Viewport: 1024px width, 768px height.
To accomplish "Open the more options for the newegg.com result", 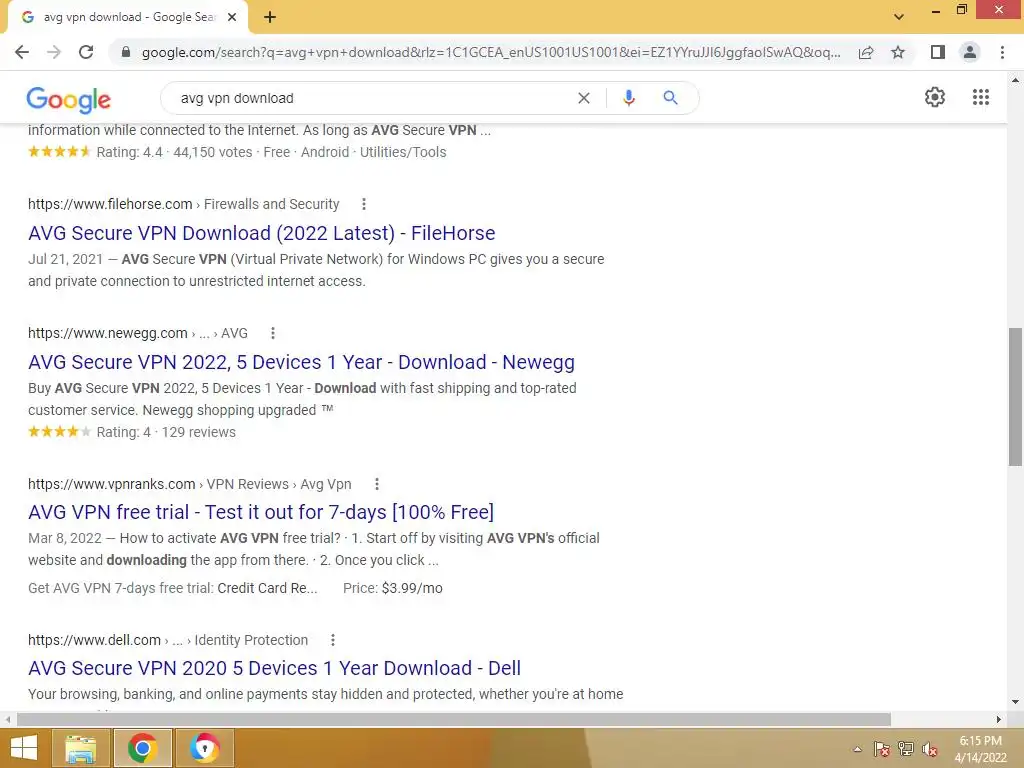I will pyautogui.click(x=273, y=334).
